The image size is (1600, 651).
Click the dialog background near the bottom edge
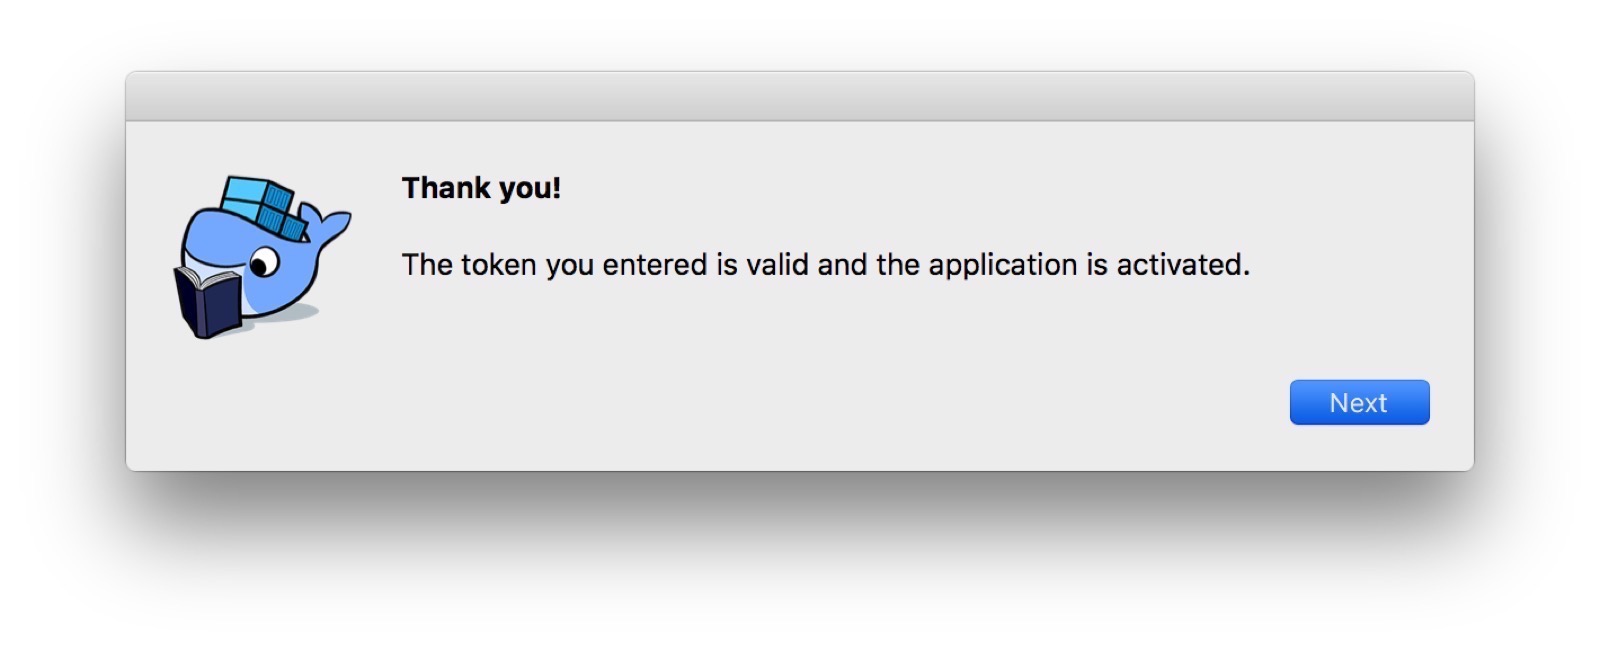click(800, 450)
